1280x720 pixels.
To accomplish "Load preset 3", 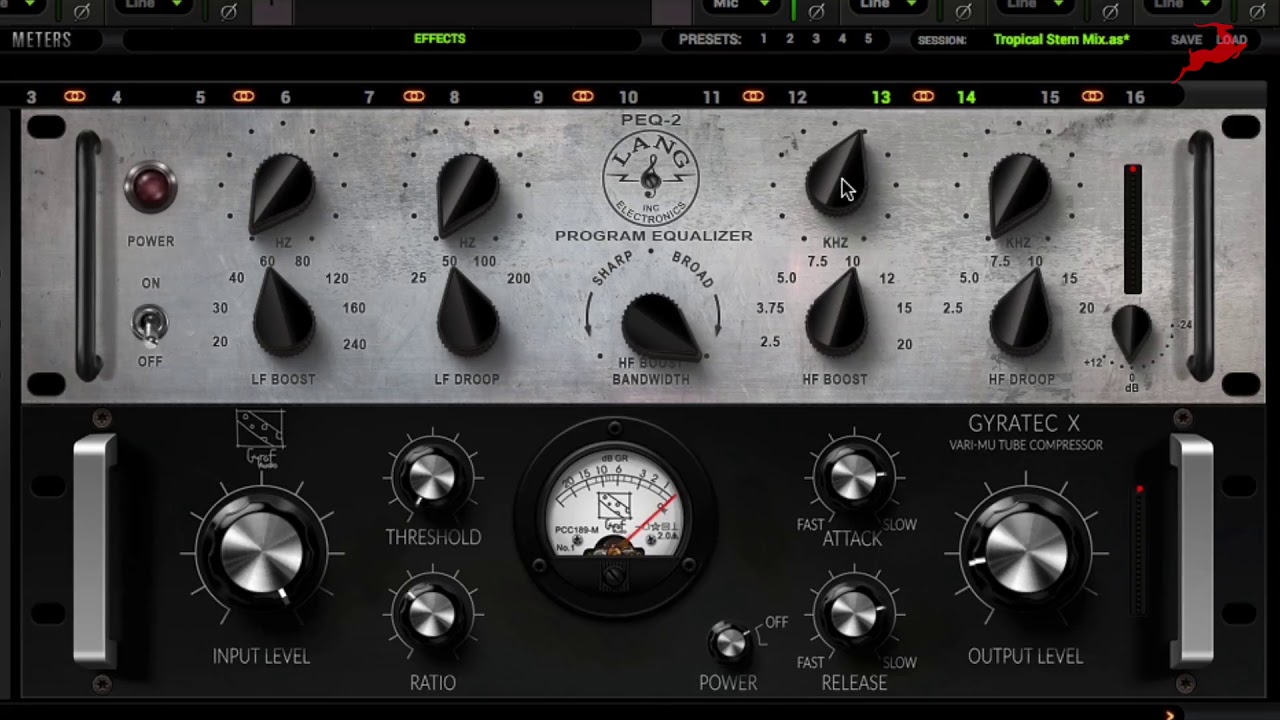I will click(x=815, y=39).
